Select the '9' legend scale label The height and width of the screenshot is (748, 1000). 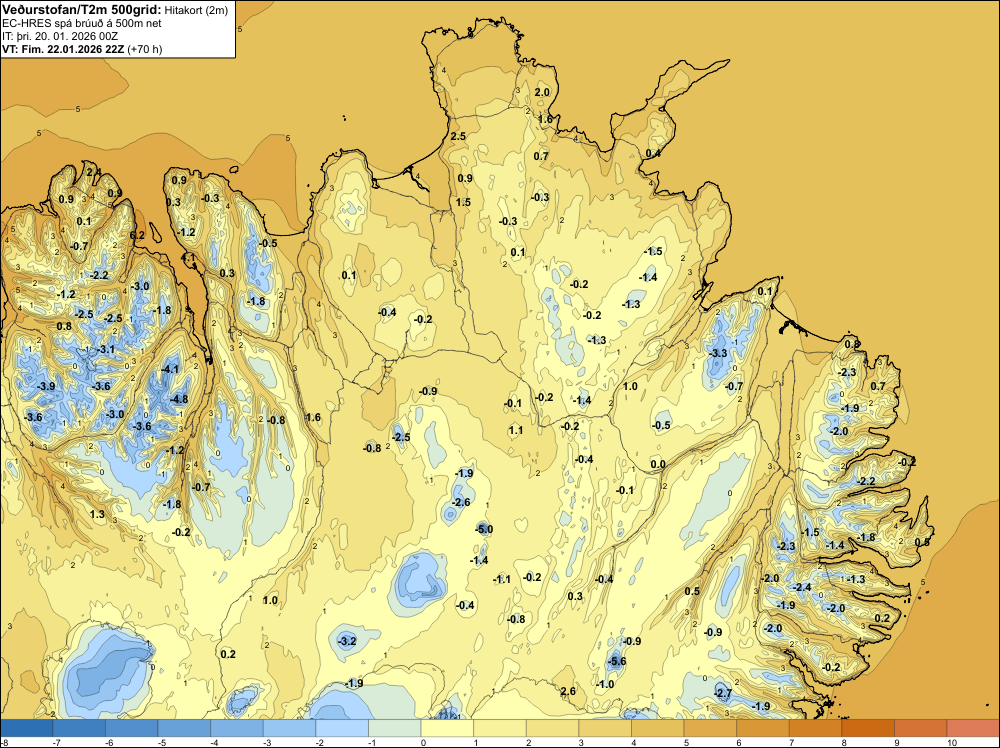pos(898,742)
